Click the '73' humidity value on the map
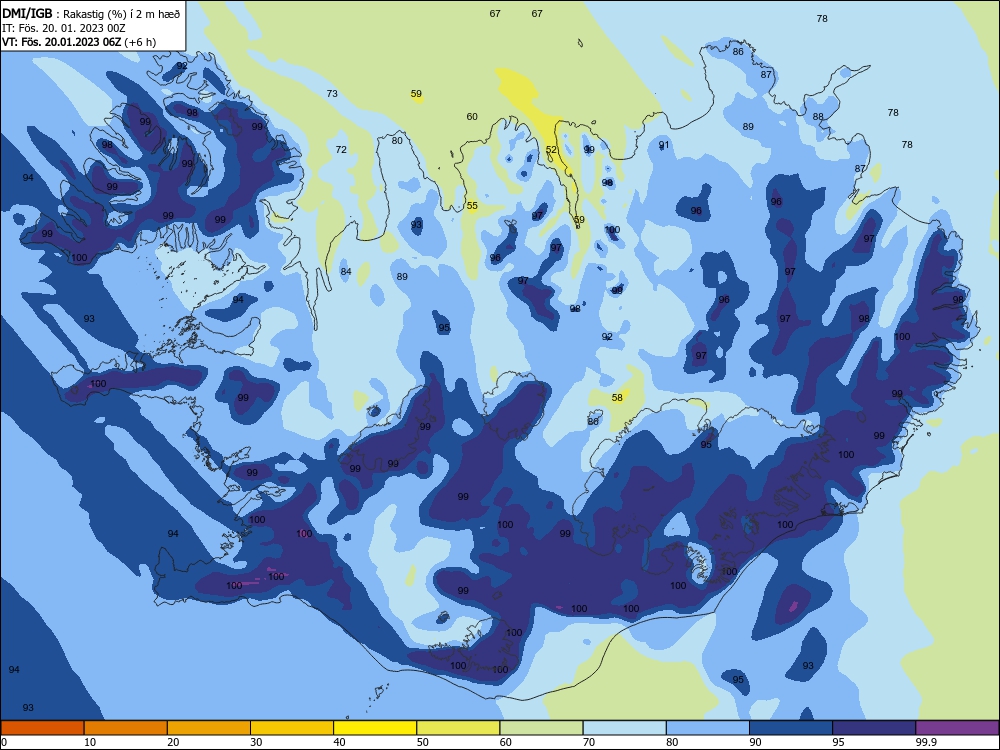This screenshot has height=750, width=1000. (332, 93)
